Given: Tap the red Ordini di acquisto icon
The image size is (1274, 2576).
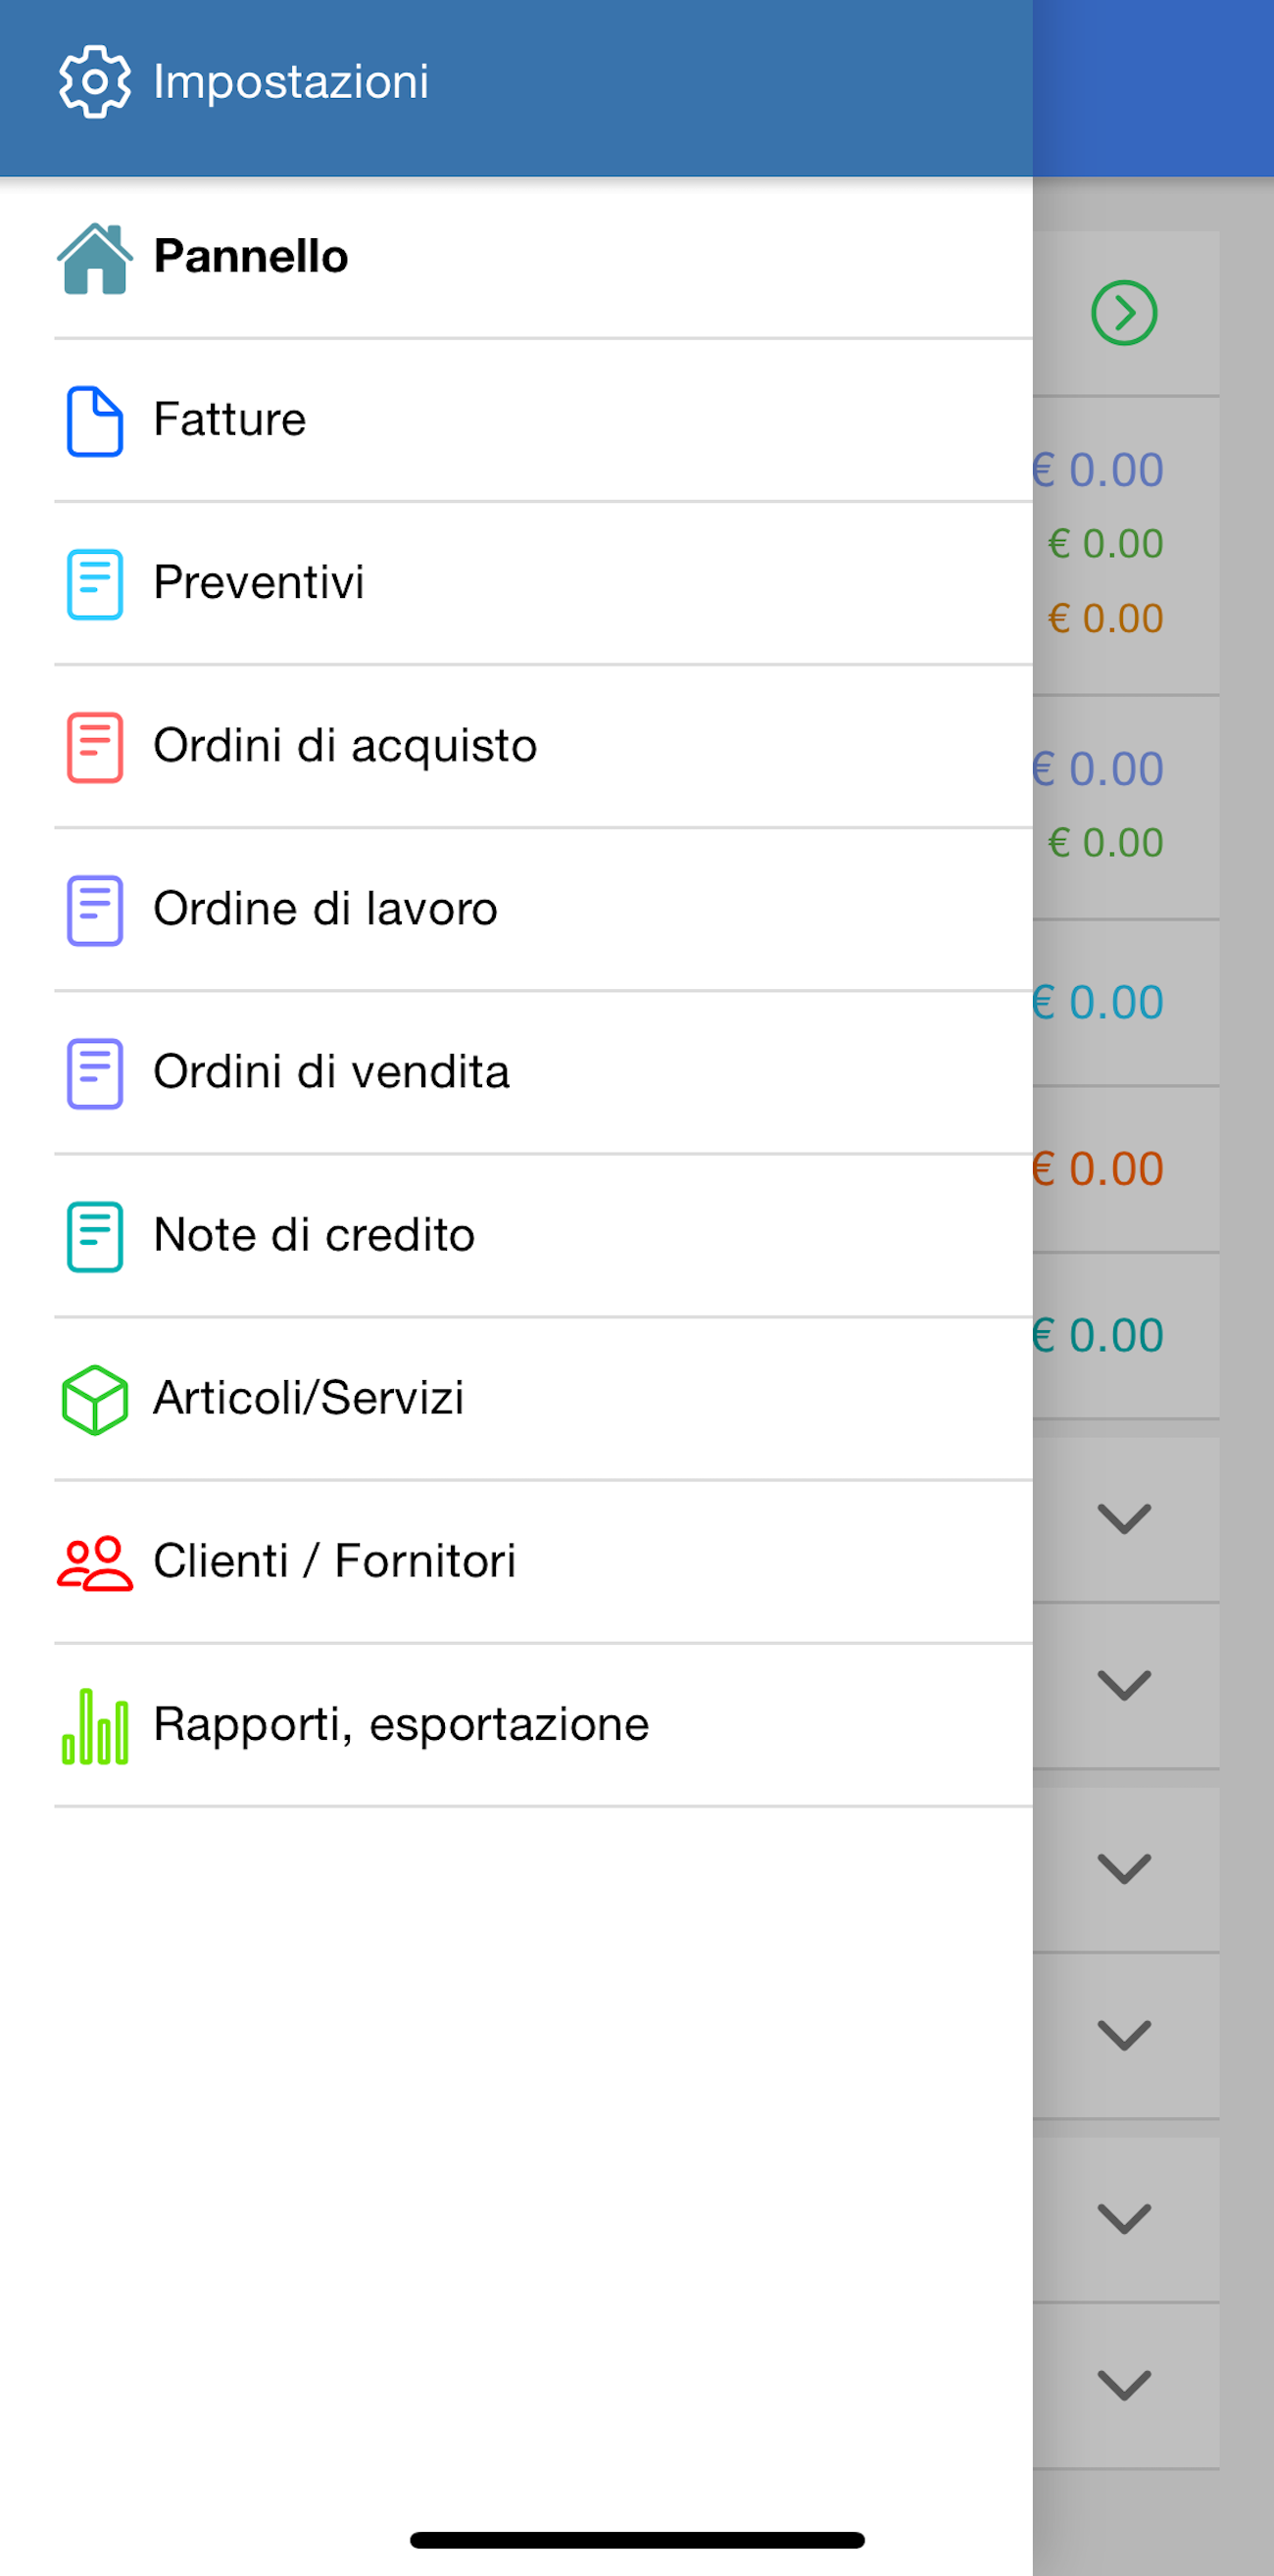Looking at the screenshot, I should click(94, 747).
